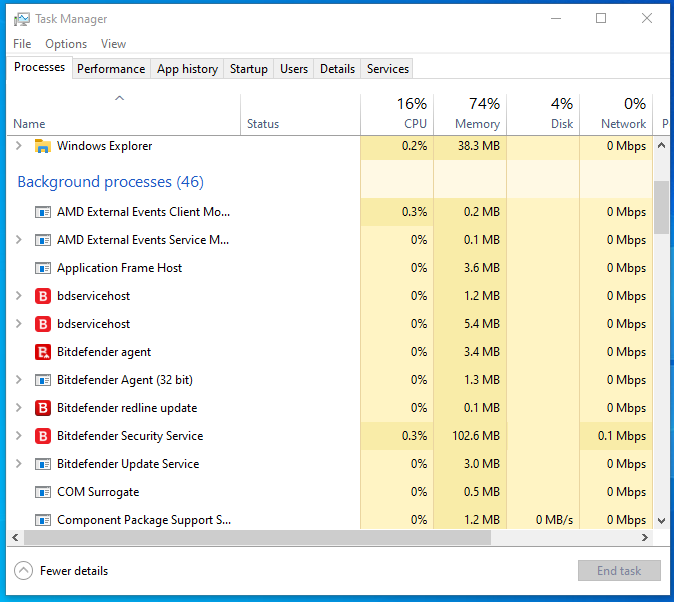Expand the Bitdefender Update Service entry

18,464
